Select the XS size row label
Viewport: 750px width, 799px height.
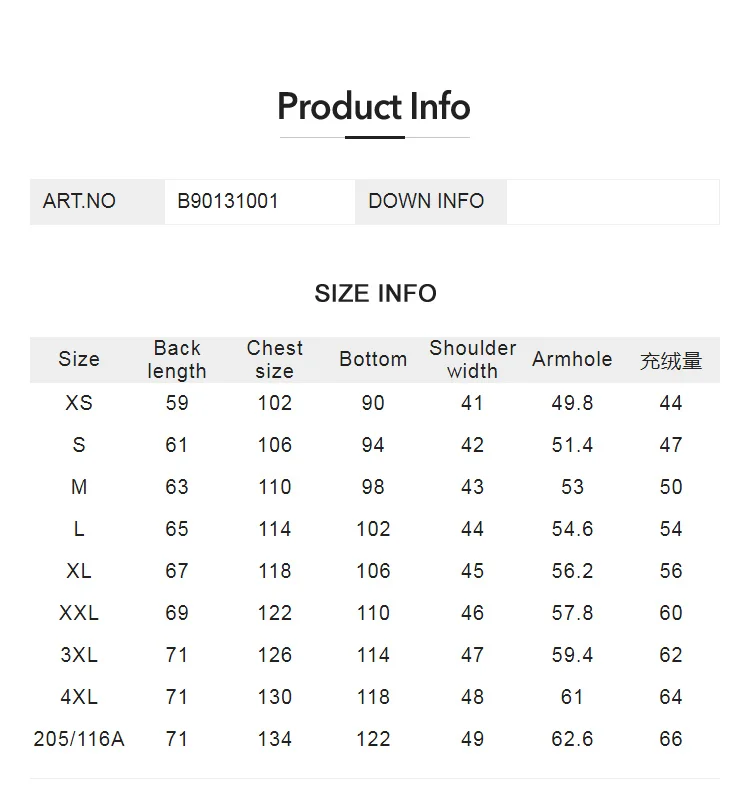79,403
